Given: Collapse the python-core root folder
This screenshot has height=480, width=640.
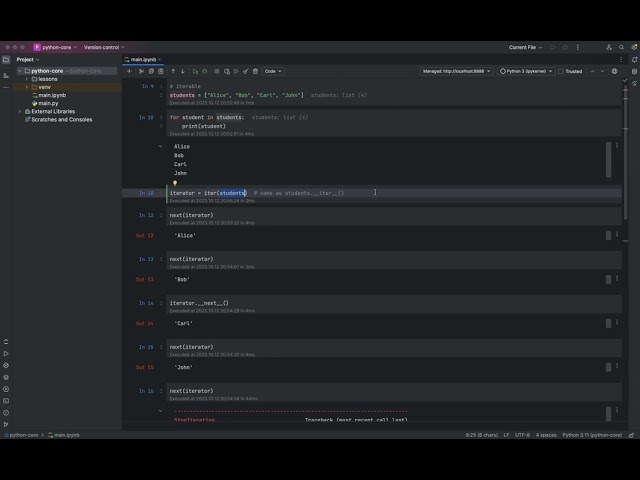Looking at the screenshot, I should (19, 71).
